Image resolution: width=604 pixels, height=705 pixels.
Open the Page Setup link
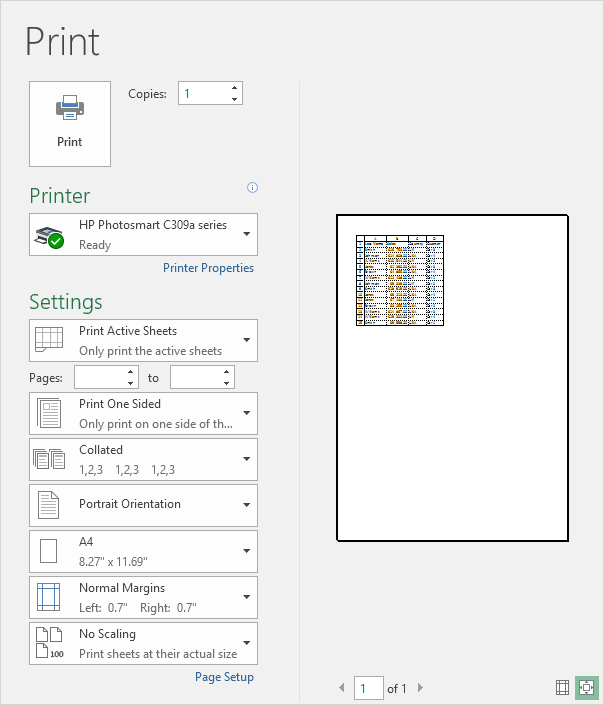click(224, 677)
